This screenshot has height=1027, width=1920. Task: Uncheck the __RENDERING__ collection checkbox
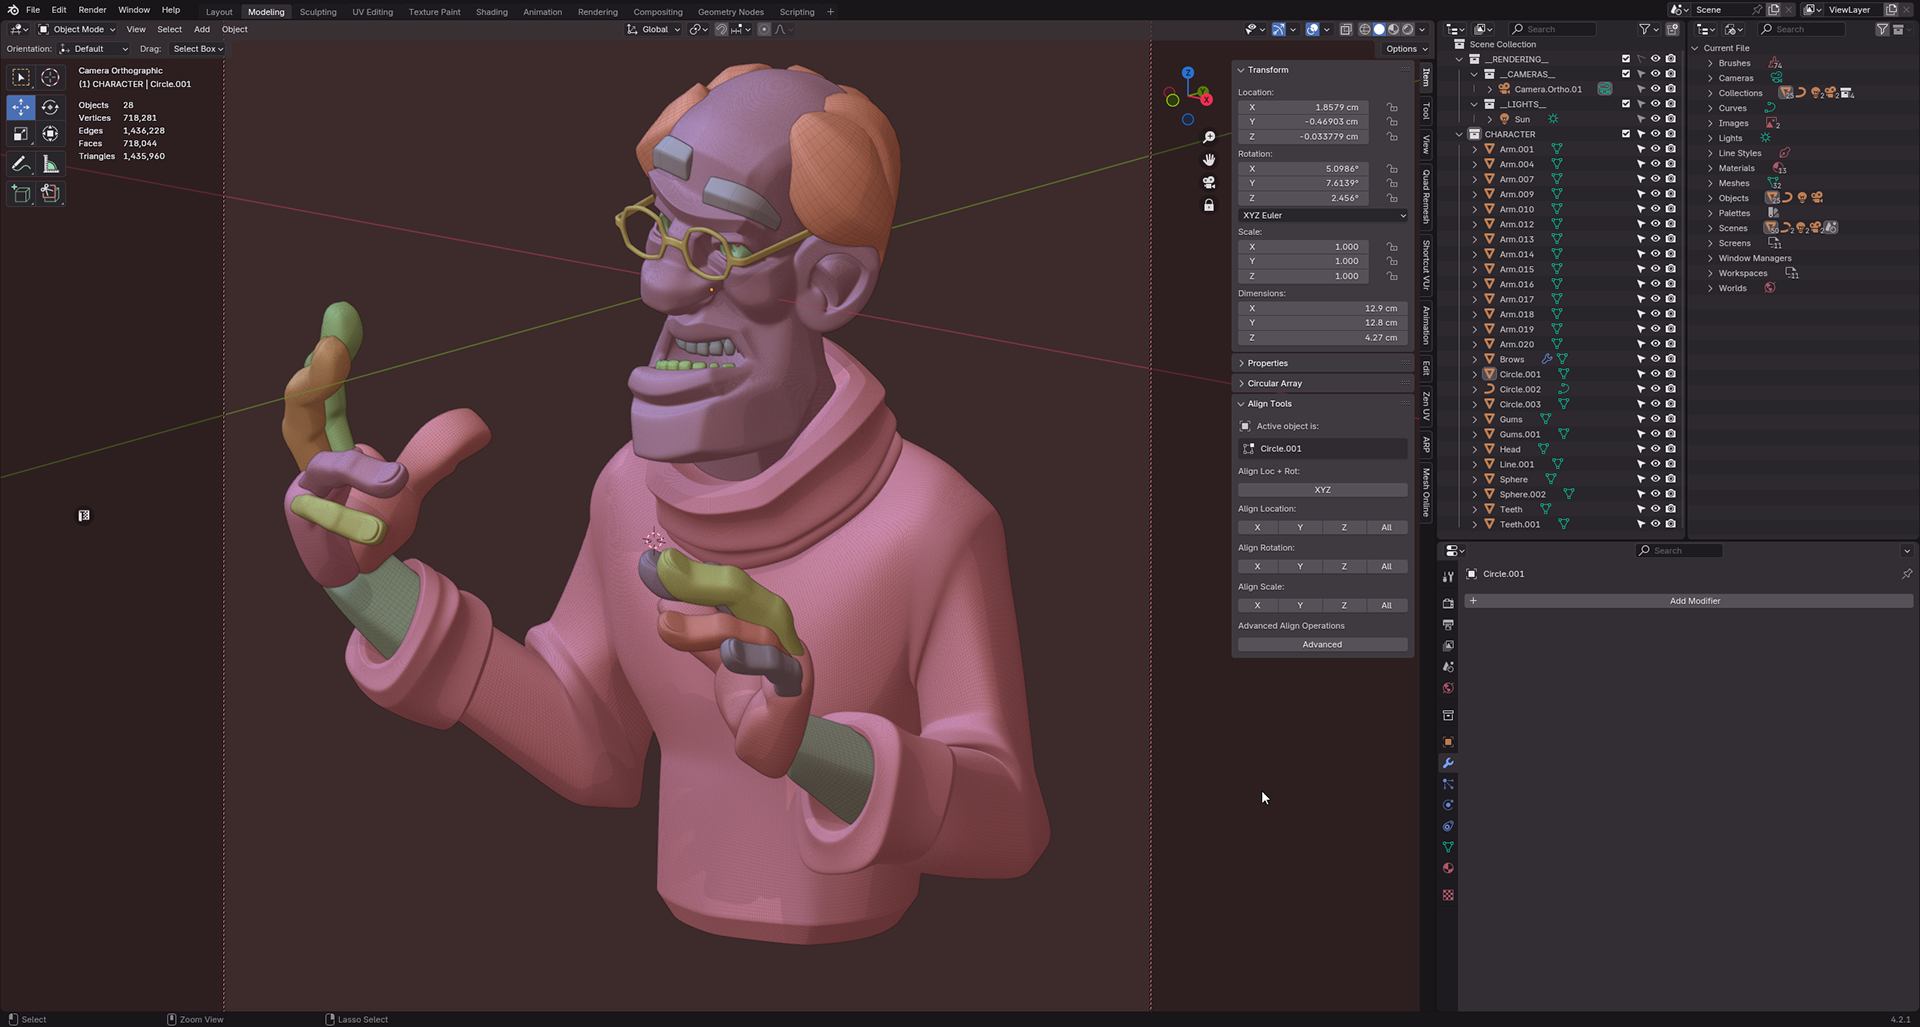(x=1626, y=59)
